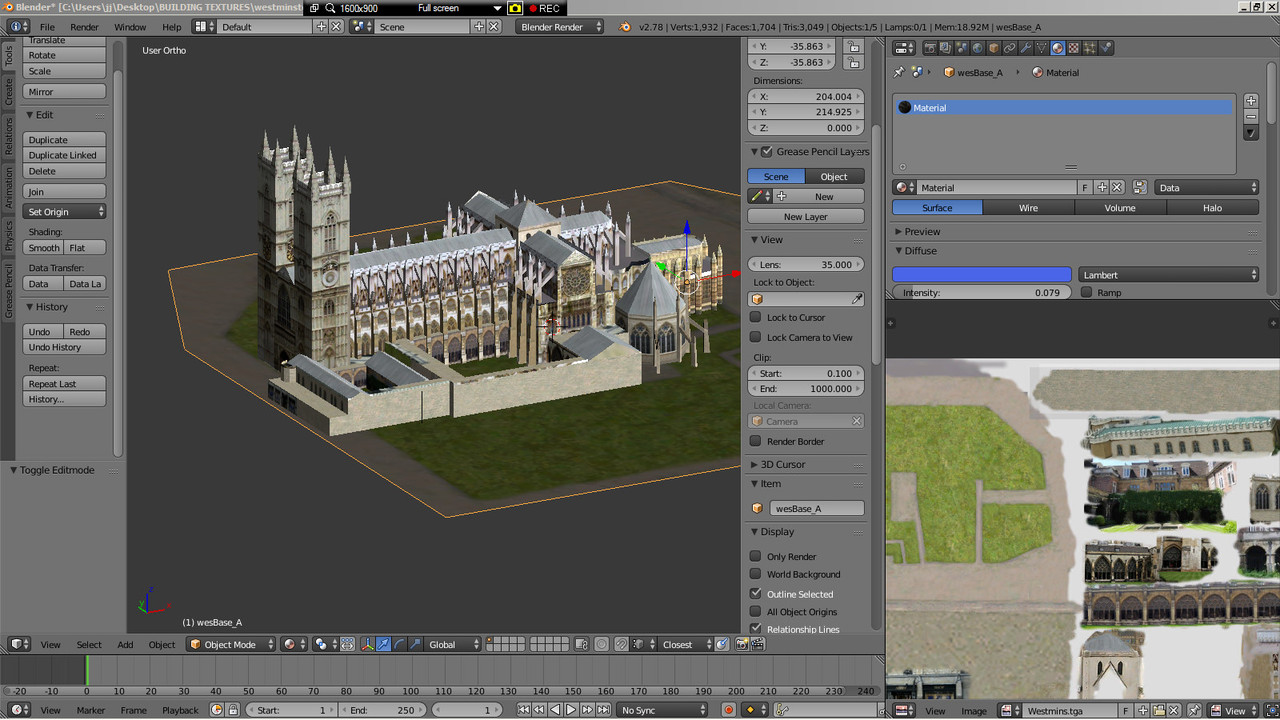Viewport: 1280px width, 720px height.
Task: Click the Render camera properties icon
Action: click(x=929, y=48)
